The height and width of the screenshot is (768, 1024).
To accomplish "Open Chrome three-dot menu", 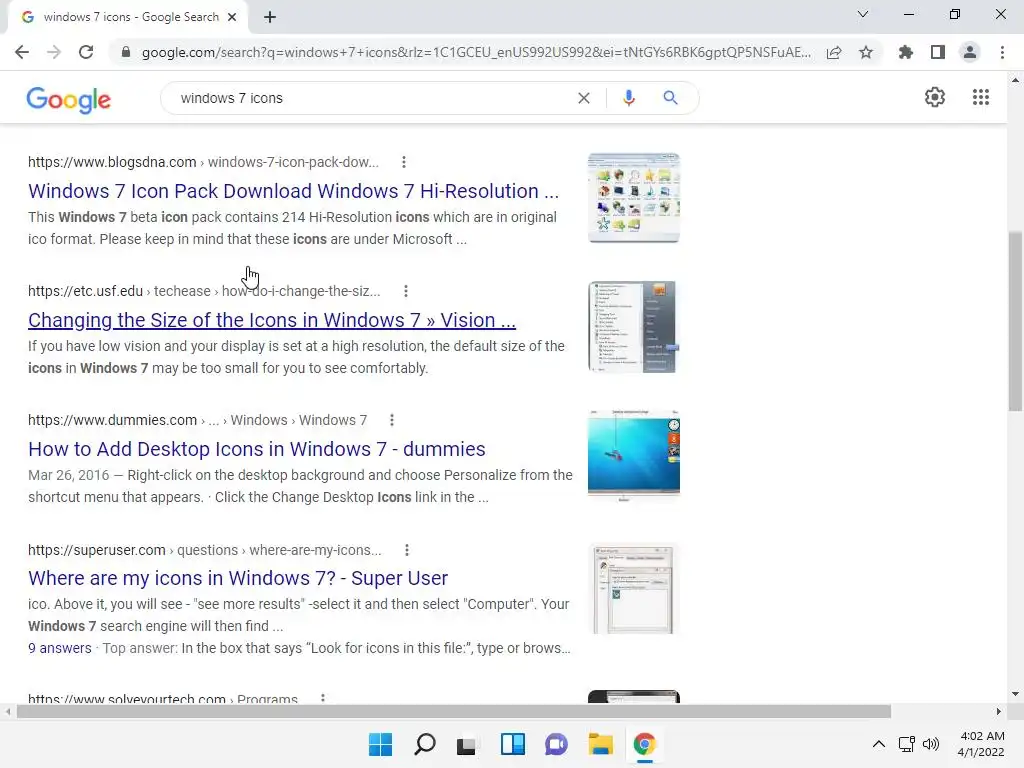I will click(1002, 52).
